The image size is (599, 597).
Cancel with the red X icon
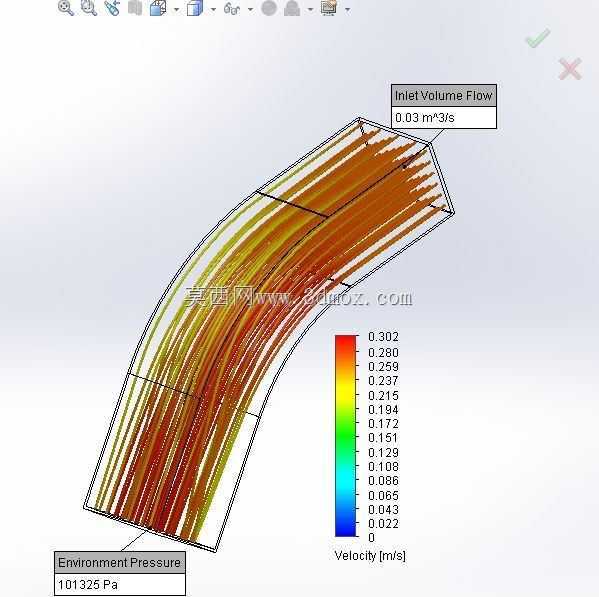(570, 69)
